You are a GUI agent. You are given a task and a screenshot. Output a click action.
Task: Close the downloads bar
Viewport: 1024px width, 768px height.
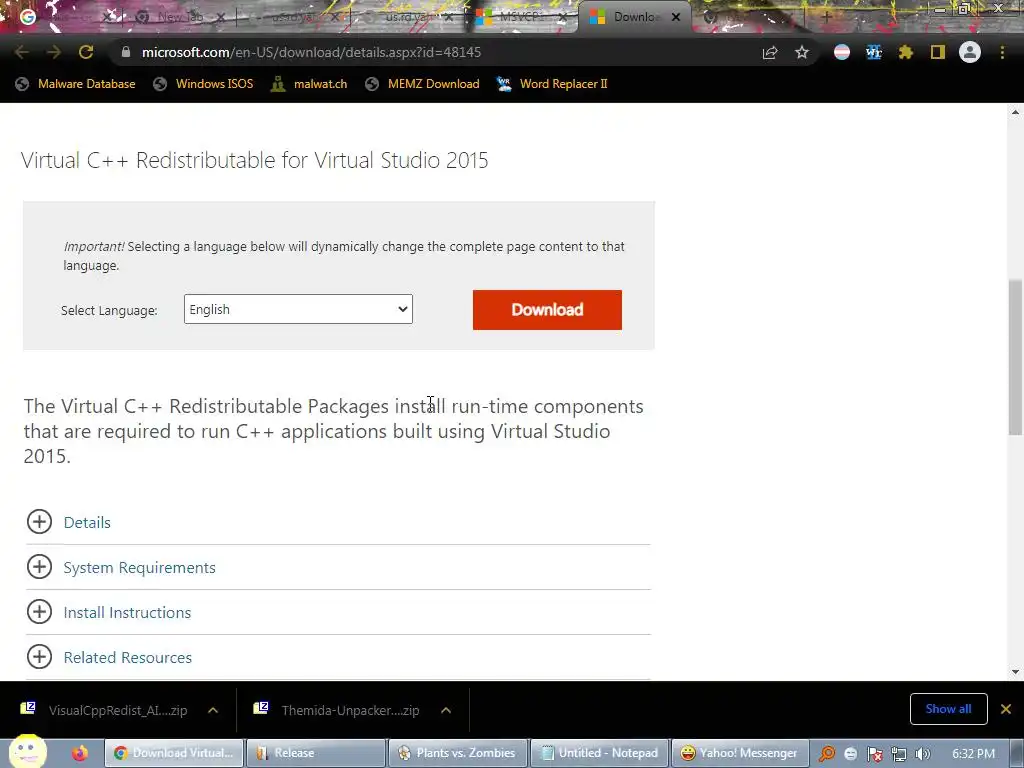1006,709
